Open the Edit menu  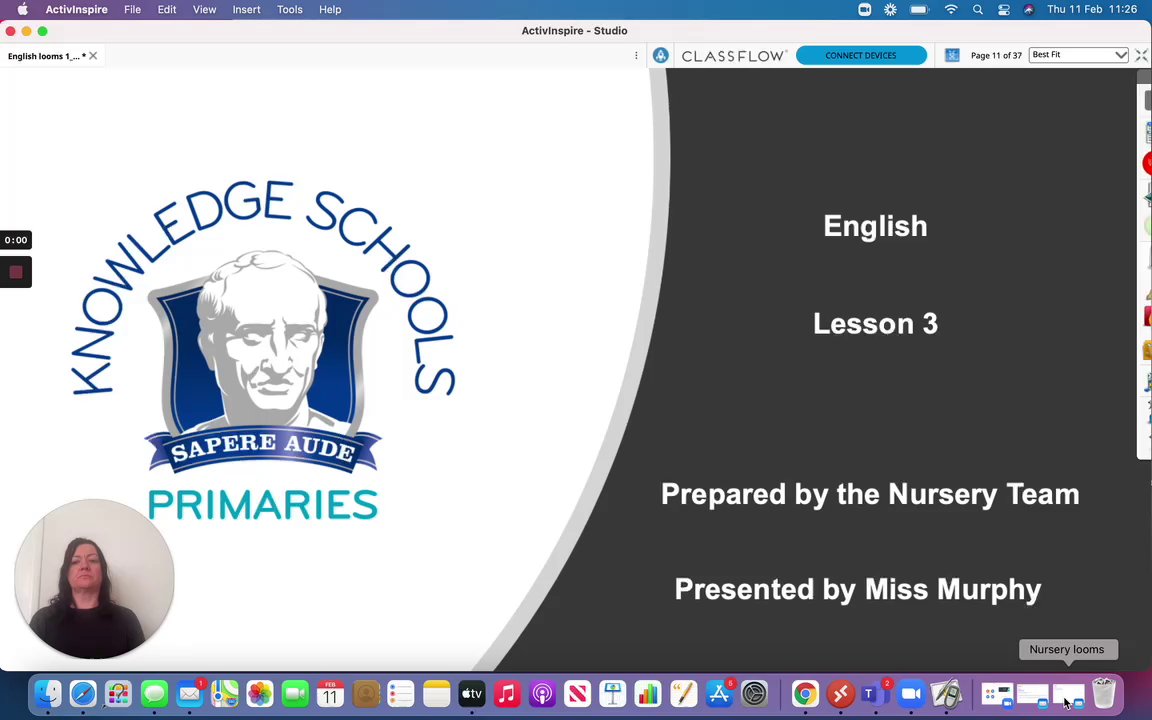click(x=167, y=10)
